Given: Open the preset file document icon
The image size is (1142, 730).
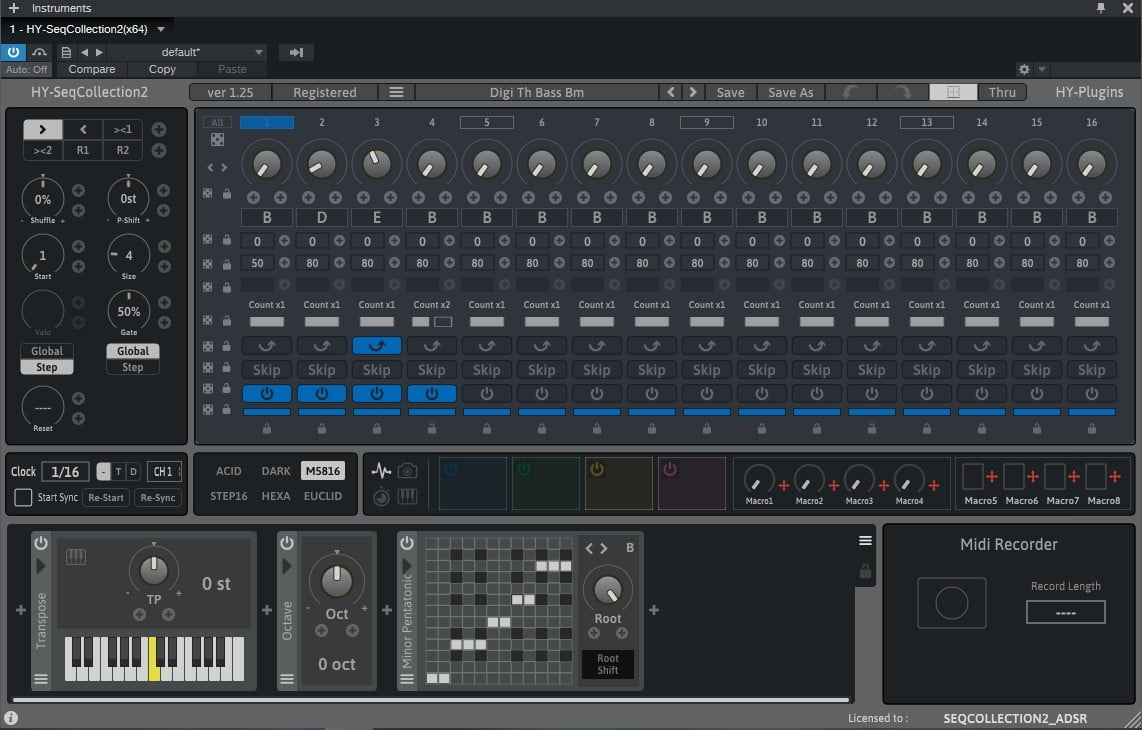Looking at the screenshot, I should click(x=66, y=52).
